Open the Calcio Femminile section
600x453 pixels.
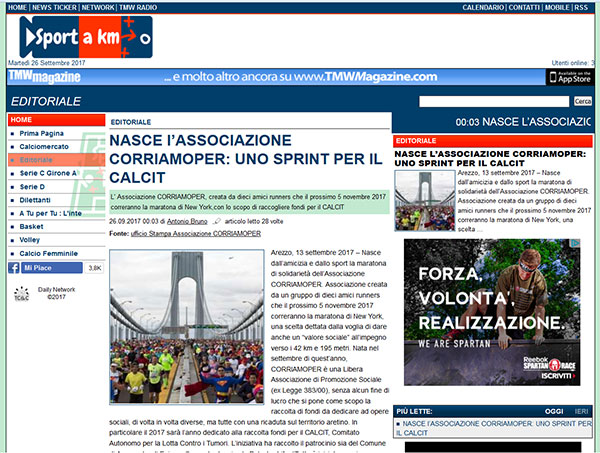click(x=49, y=253)
